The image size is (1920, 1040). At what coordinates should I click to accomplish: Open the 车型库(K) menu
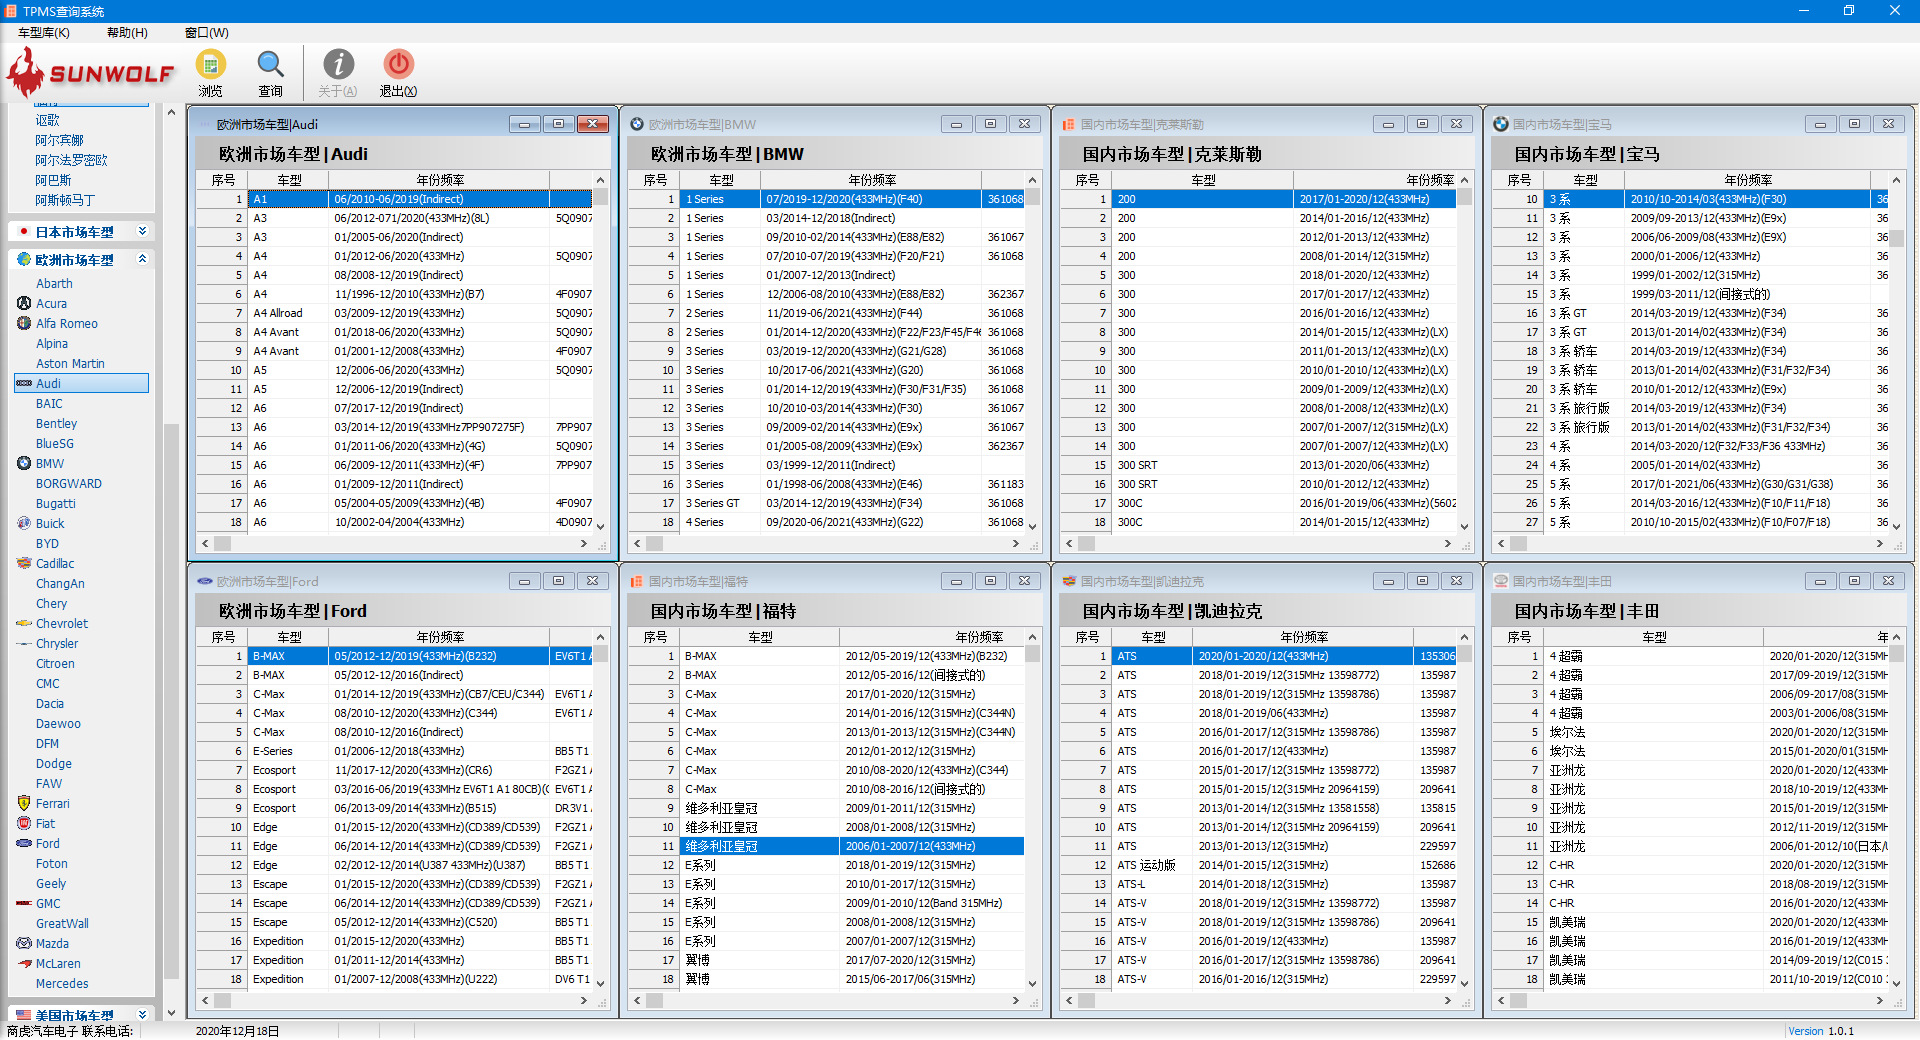pyautogui.click(x=44, y=32)
